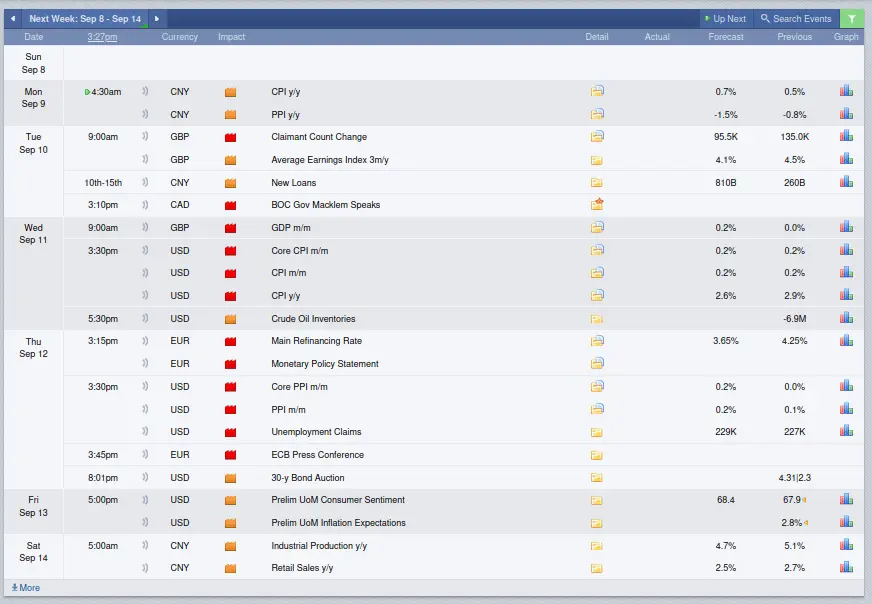Screen dimensions: 872x604
Task: Open detail folder for GDP m/m
Action: 597,227
